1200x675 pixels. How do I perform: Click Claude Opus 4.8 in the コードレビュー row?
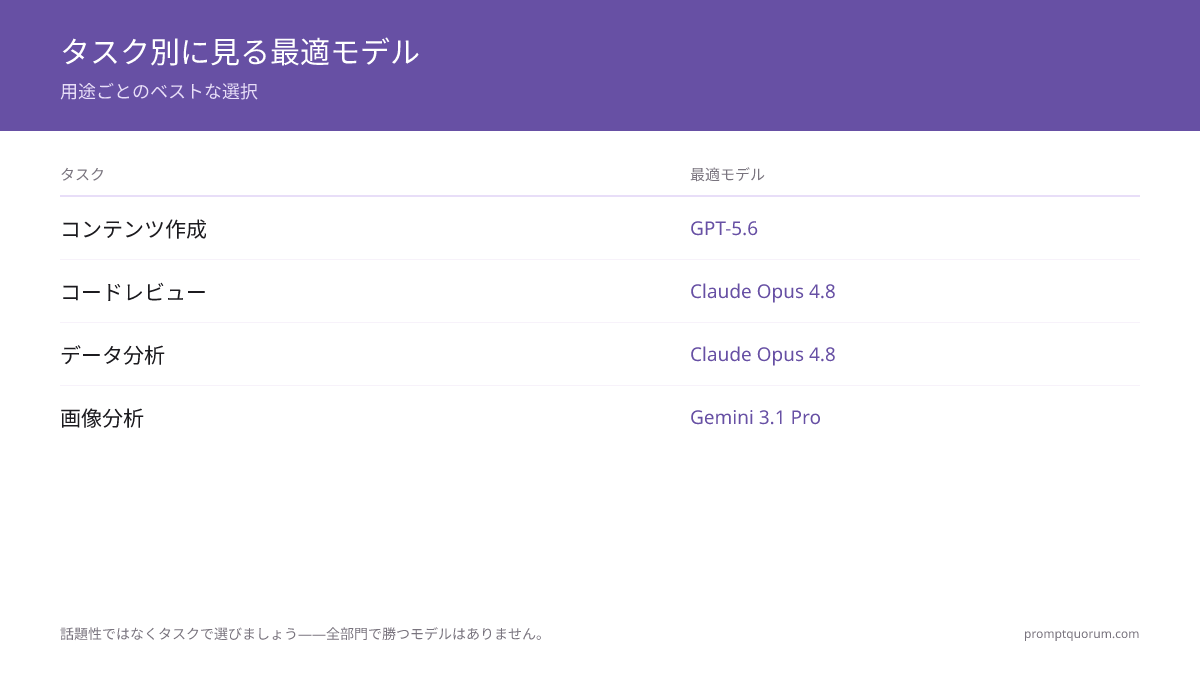pos(763,292)
